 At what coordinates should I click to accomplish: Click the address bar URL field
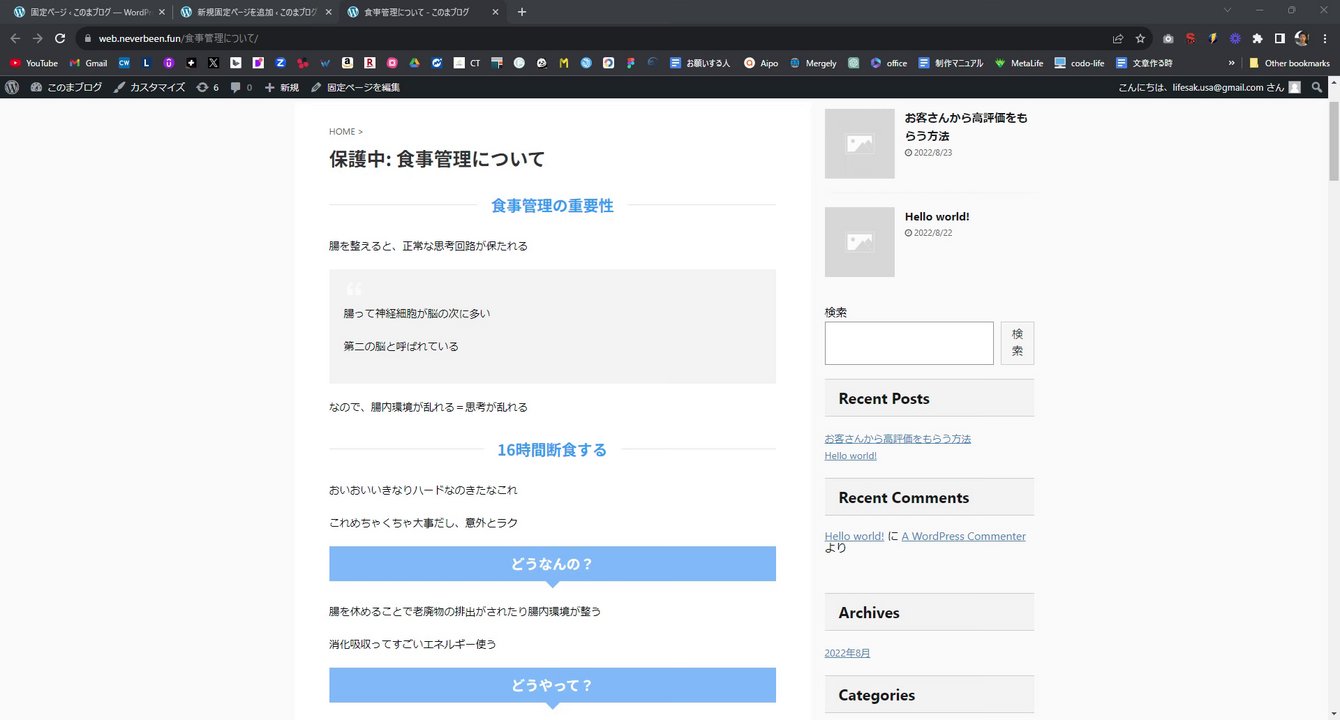point(600,38)
